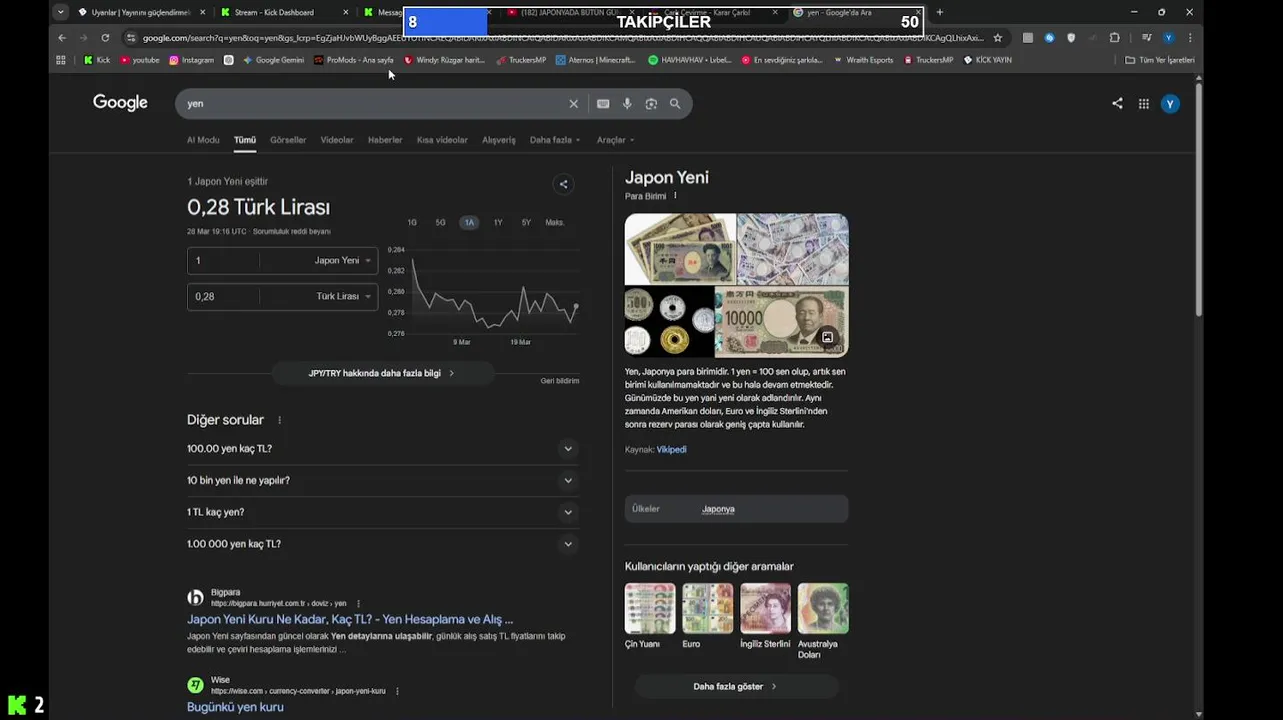The height and width of the screenshot is (720, 1283).
Task: Reload the page with the refresh icon
Action: [105, 38]
